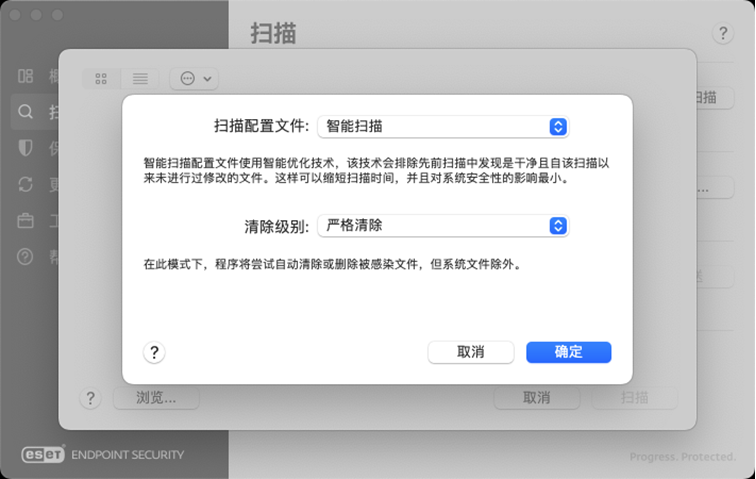Open help at top right of main window
756x479 pixels.
(x=723, y=33)
